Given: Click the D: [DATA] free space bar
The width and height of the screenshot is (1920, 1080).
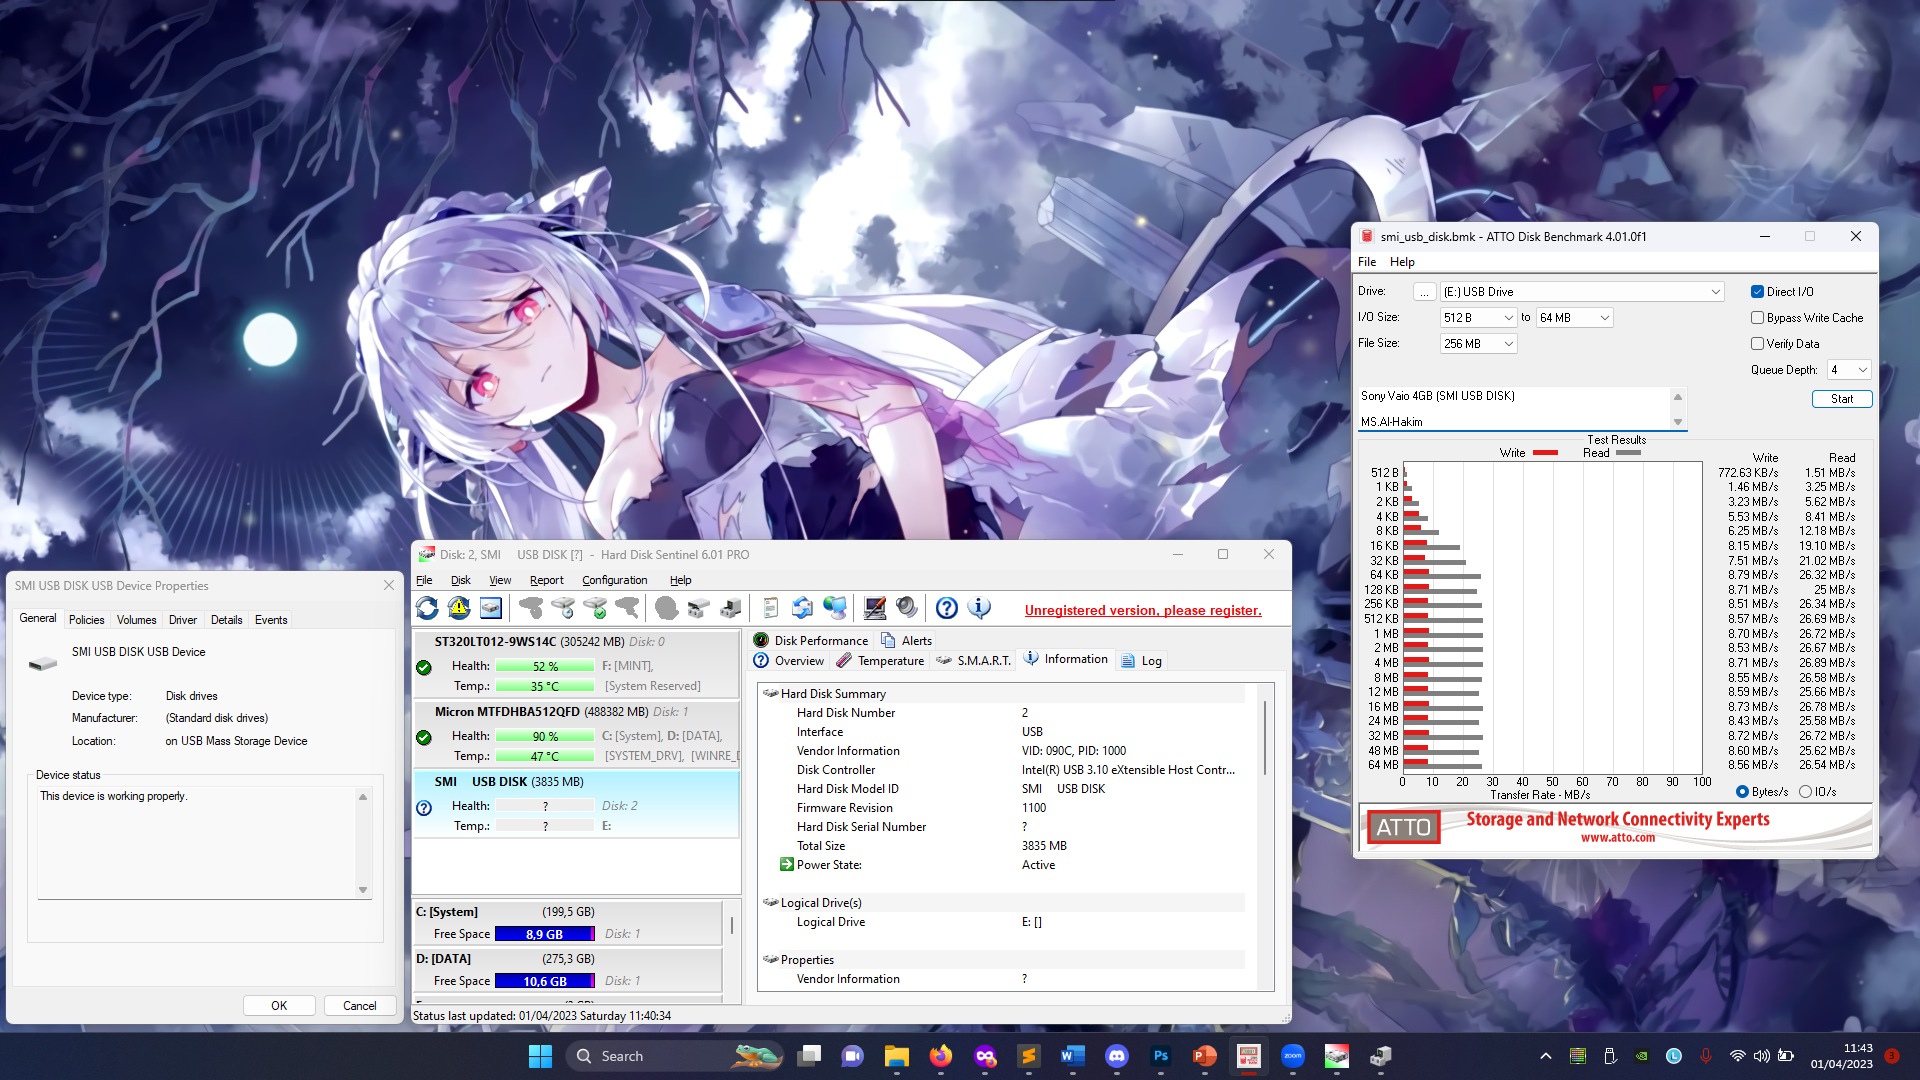Looking at the screenshot, I should (x=545, y=981).
